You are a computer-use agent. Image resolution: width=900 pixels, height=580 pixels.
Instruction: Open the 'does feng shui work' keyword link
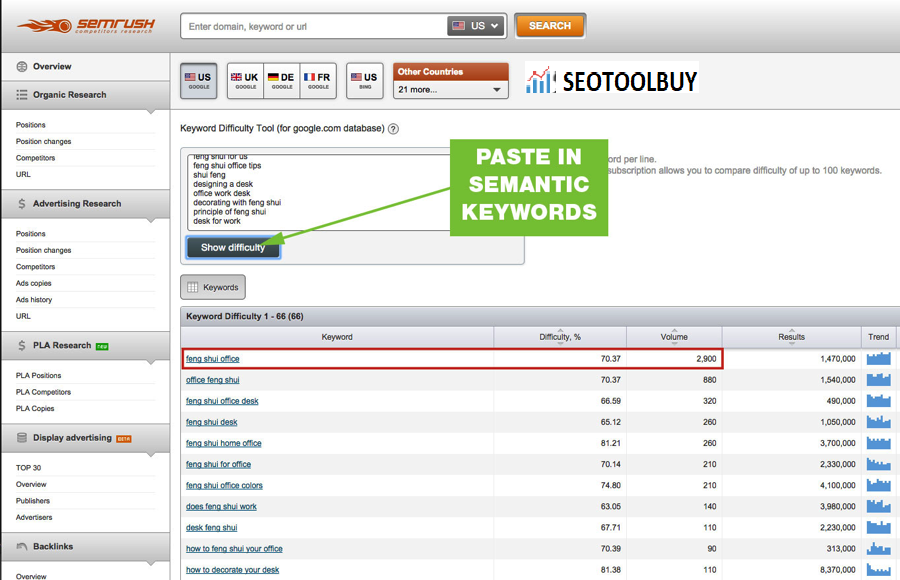pos(221,506)
